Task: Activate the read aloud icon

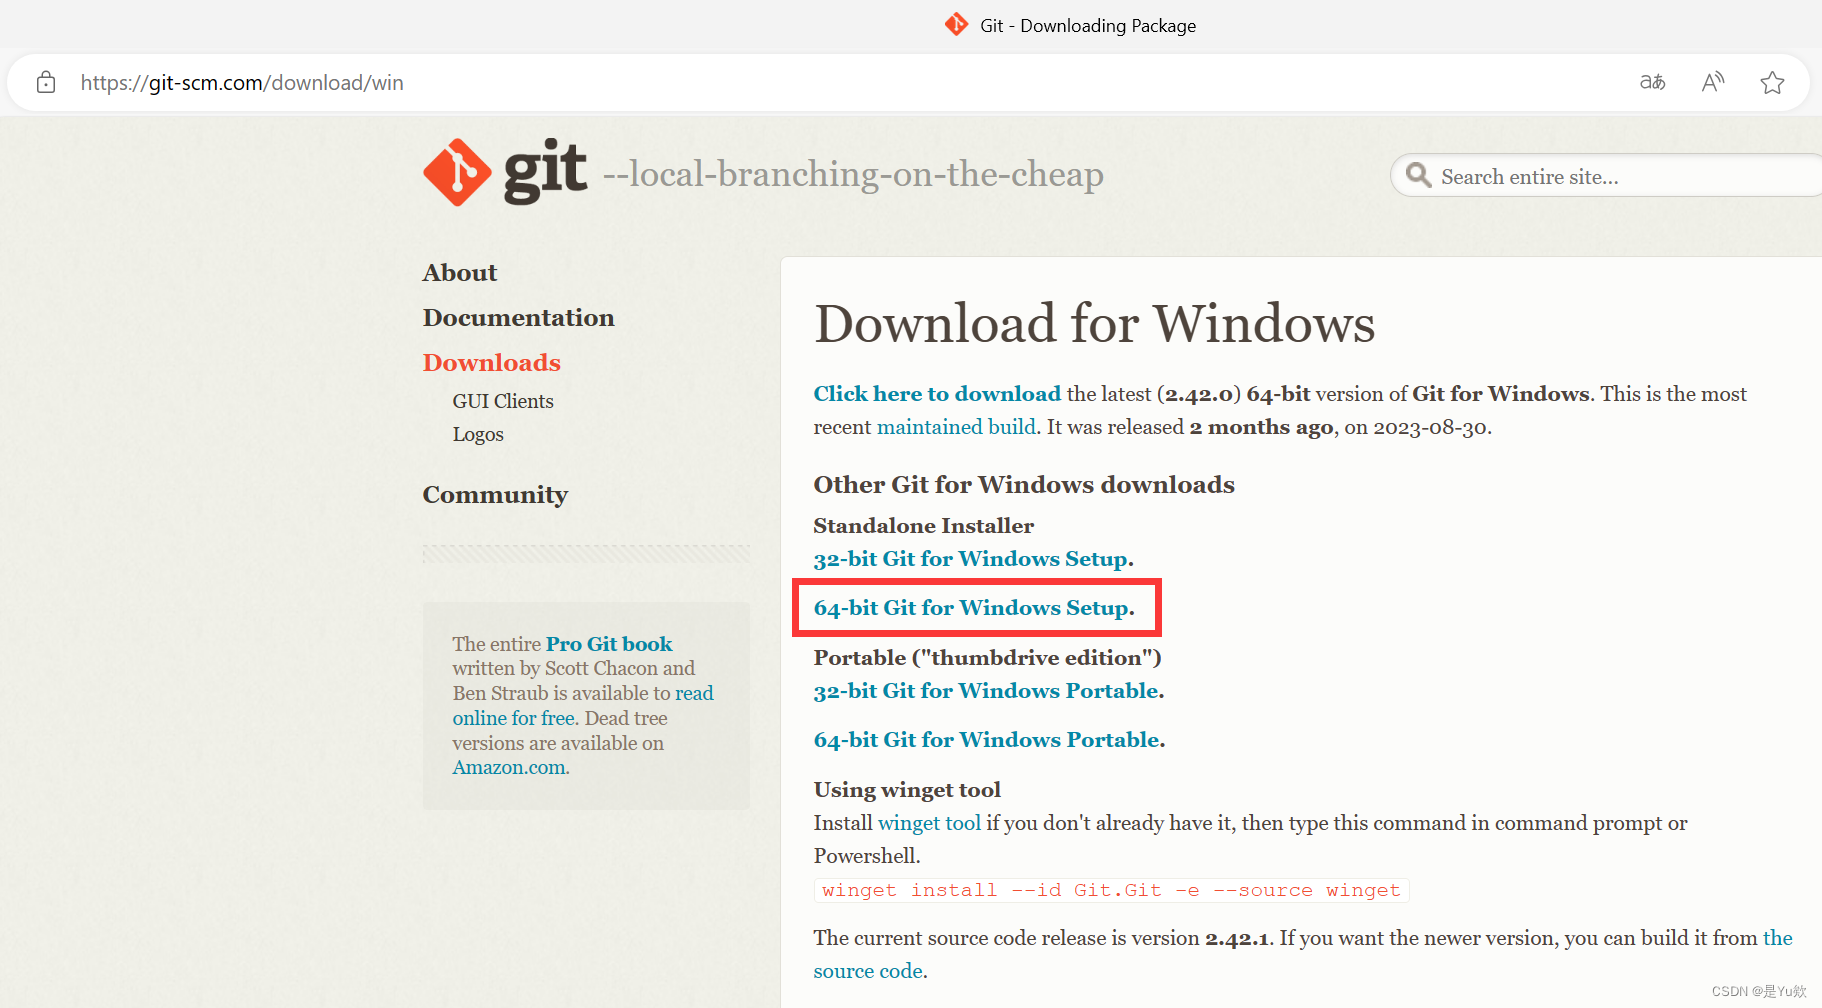Action: [x=1713, y=82]
